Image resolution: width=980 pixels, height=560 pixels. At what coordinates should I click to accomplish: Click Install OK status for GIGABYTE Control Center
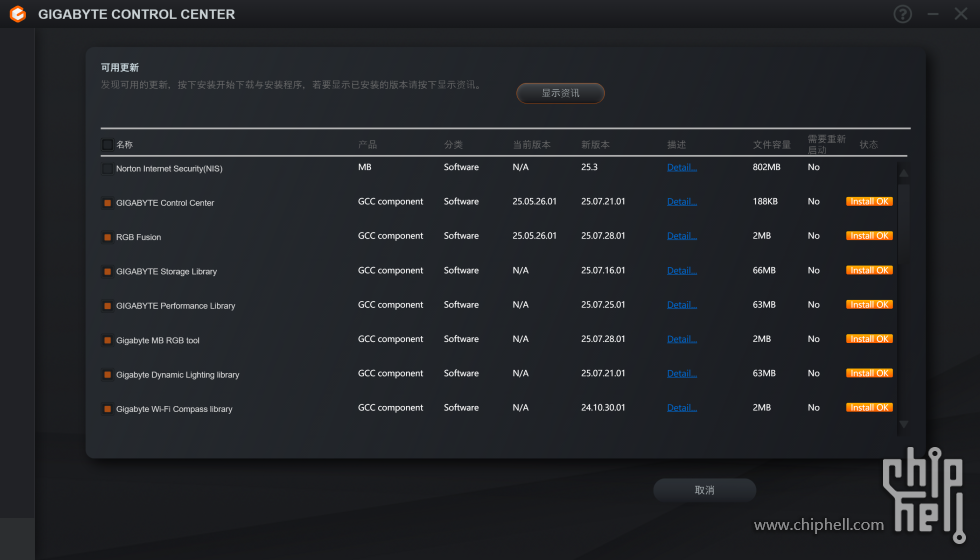[869, 201]
